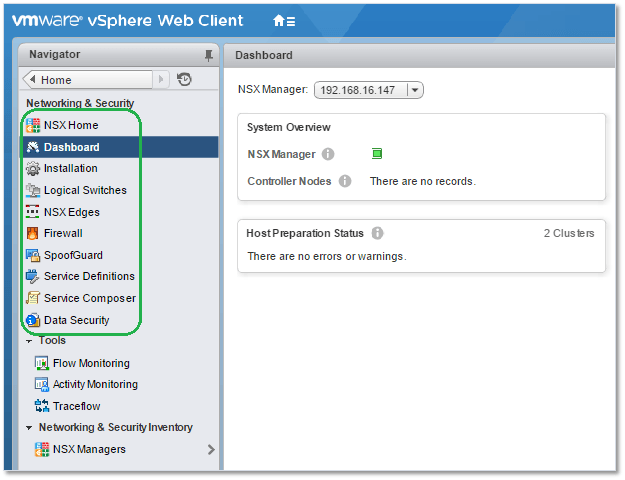Click the NSX Manager info icon
Screen dimensions: 625x480
point(328,154)
